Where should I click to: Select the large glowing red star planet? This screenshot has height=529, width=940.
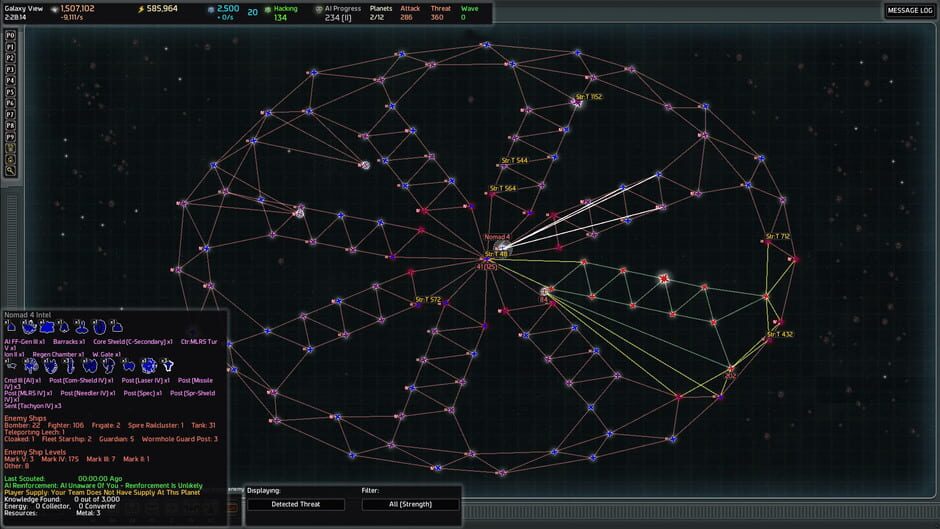(664, 278)
